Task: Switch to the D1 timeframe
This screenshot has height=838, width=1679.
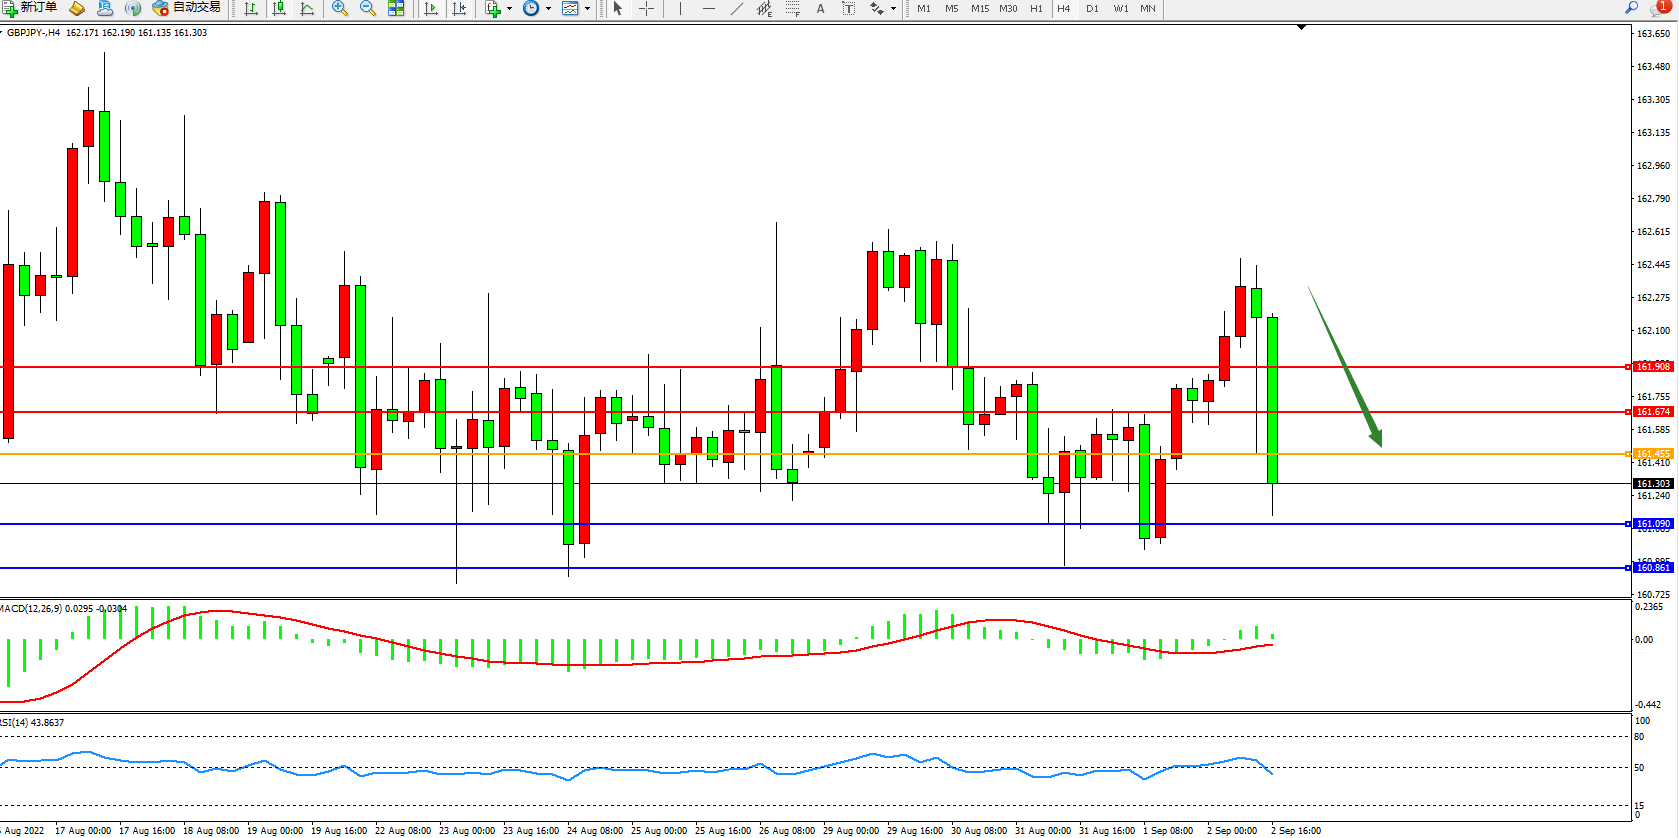Action: click(x=1092, y=8)
